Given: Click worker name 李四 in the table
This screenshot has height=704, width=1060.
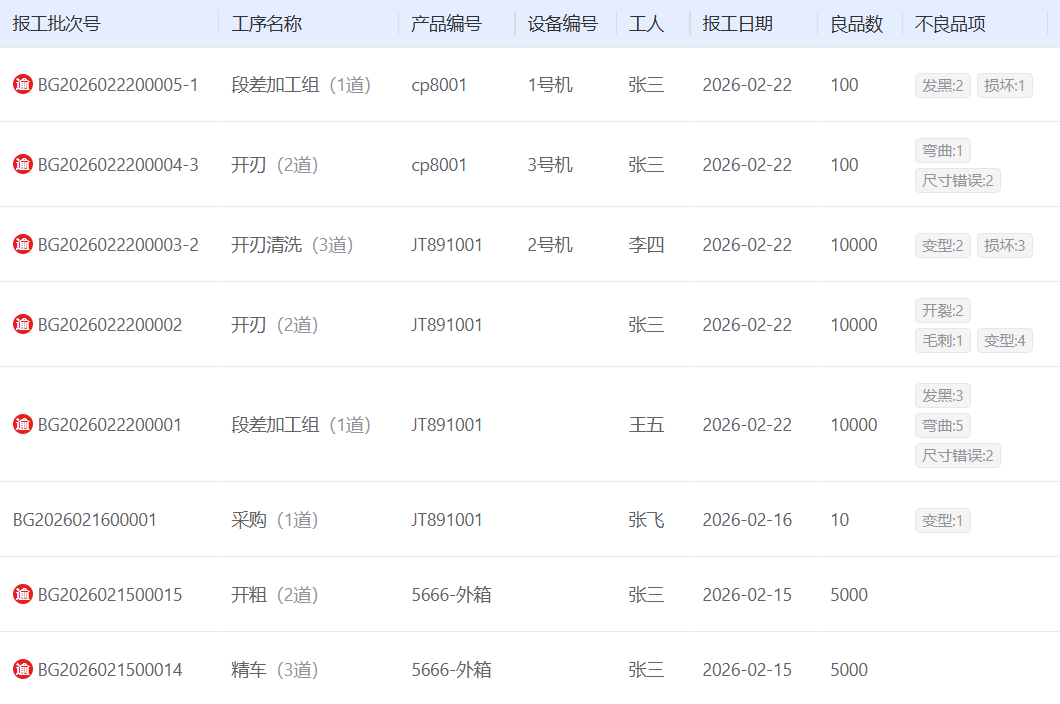Looking at the screenshot, I should click(646, 245).
